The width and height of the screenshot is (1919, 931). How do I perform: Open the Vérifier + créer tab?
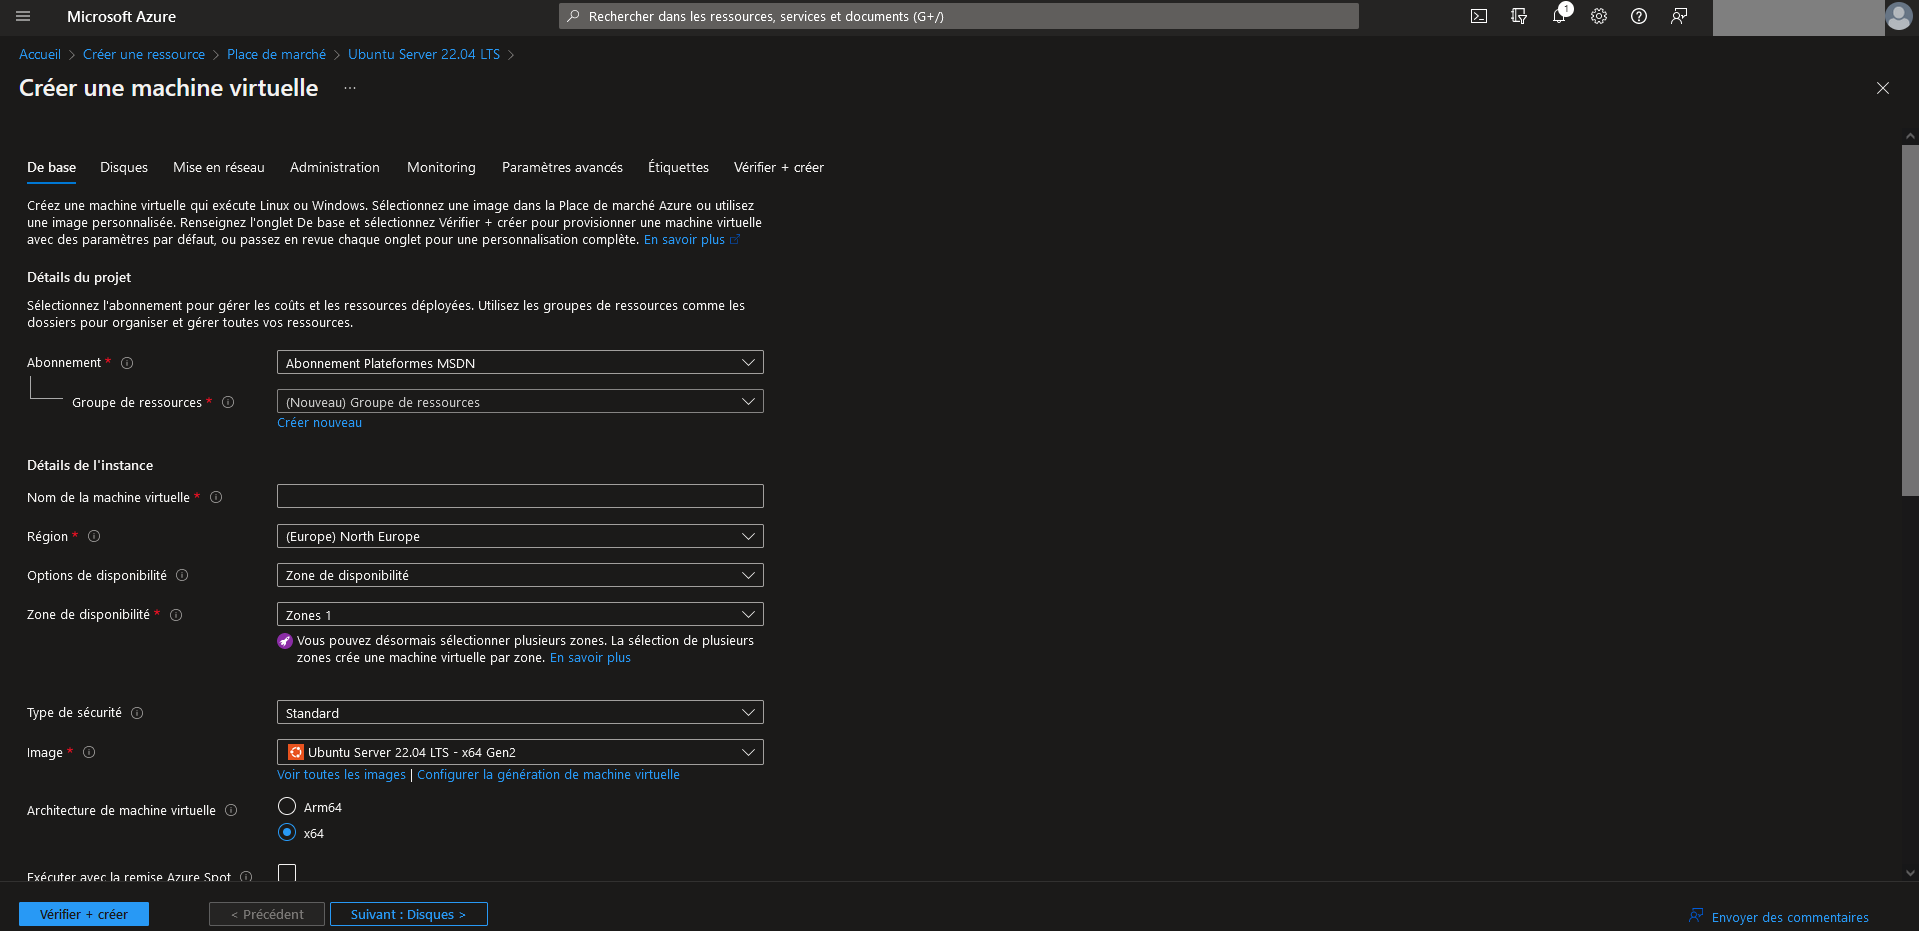pyautogui.click(x=779, y=167)
